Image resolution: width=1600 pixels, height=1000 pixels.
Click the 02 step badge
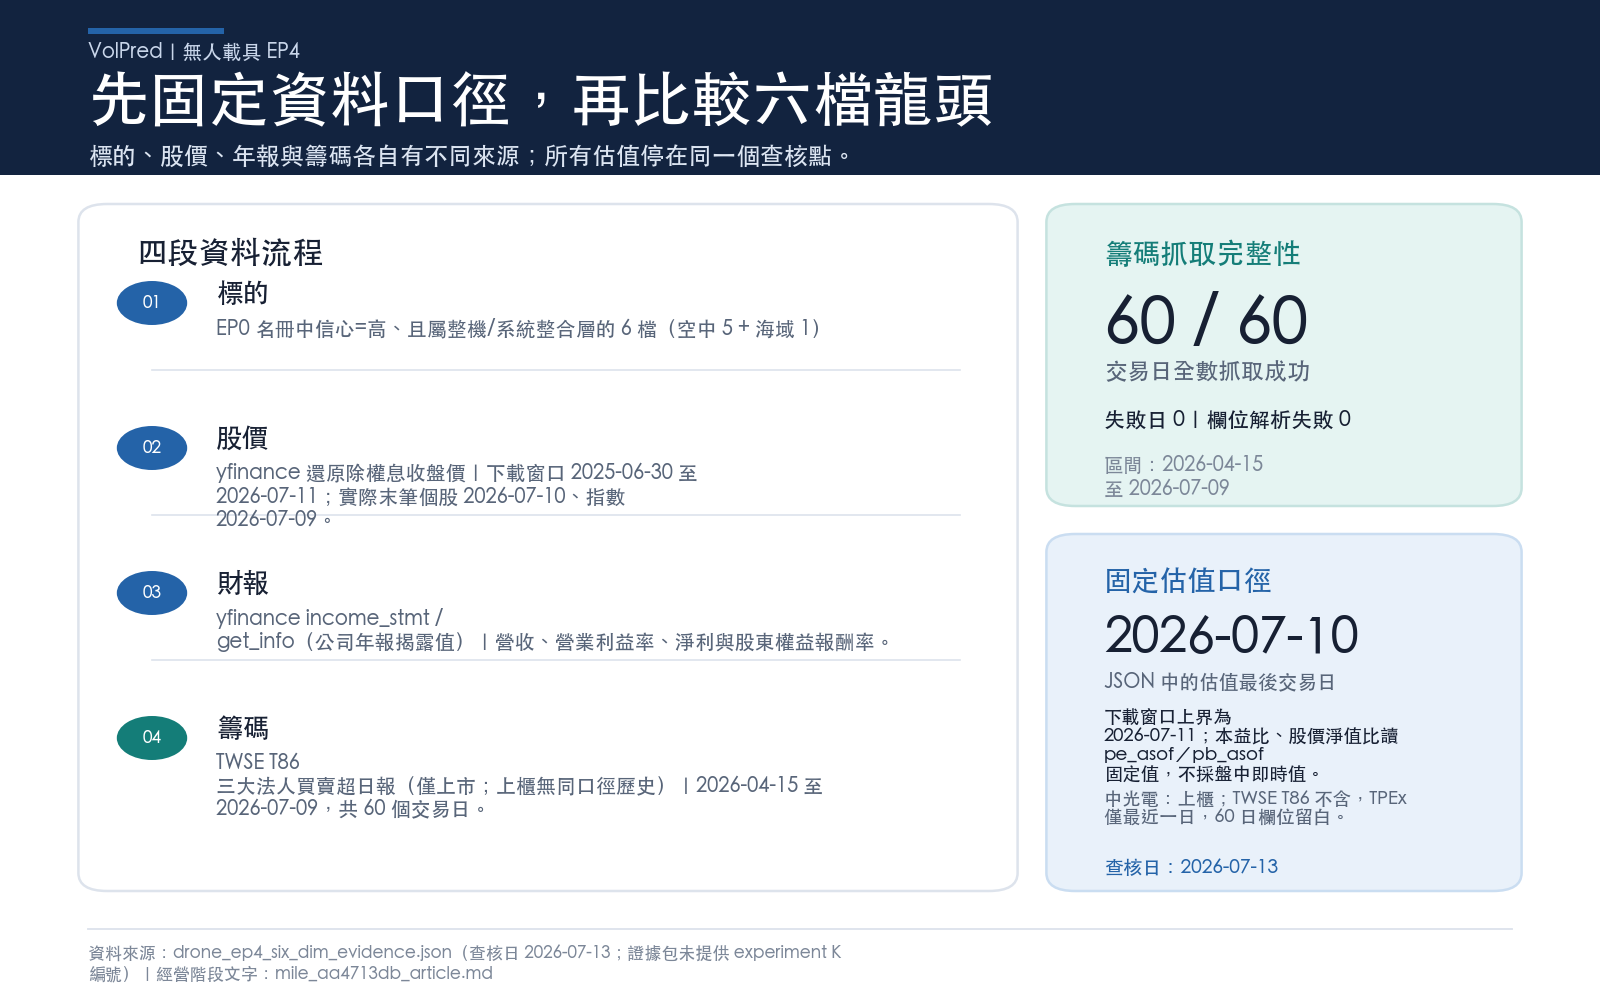[x=152, y=448]
